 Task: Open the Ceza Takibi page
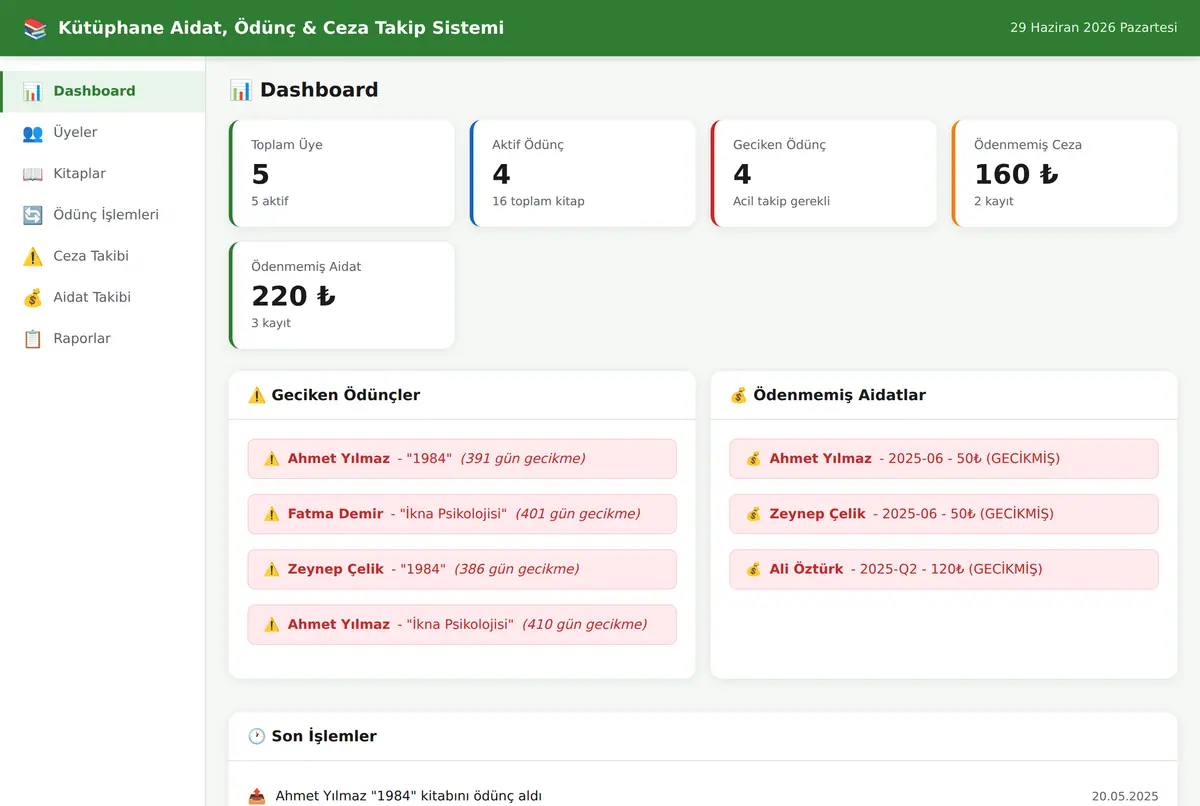(x=103, y=256)
